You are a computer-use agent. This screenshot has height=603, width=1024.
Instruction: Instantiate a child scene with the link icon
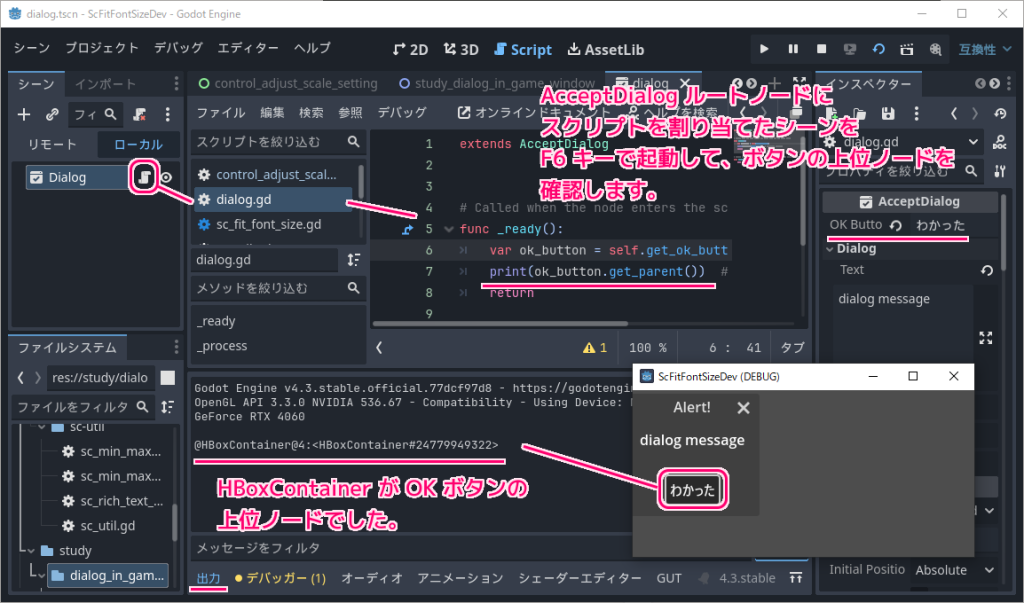click(53, 114)
